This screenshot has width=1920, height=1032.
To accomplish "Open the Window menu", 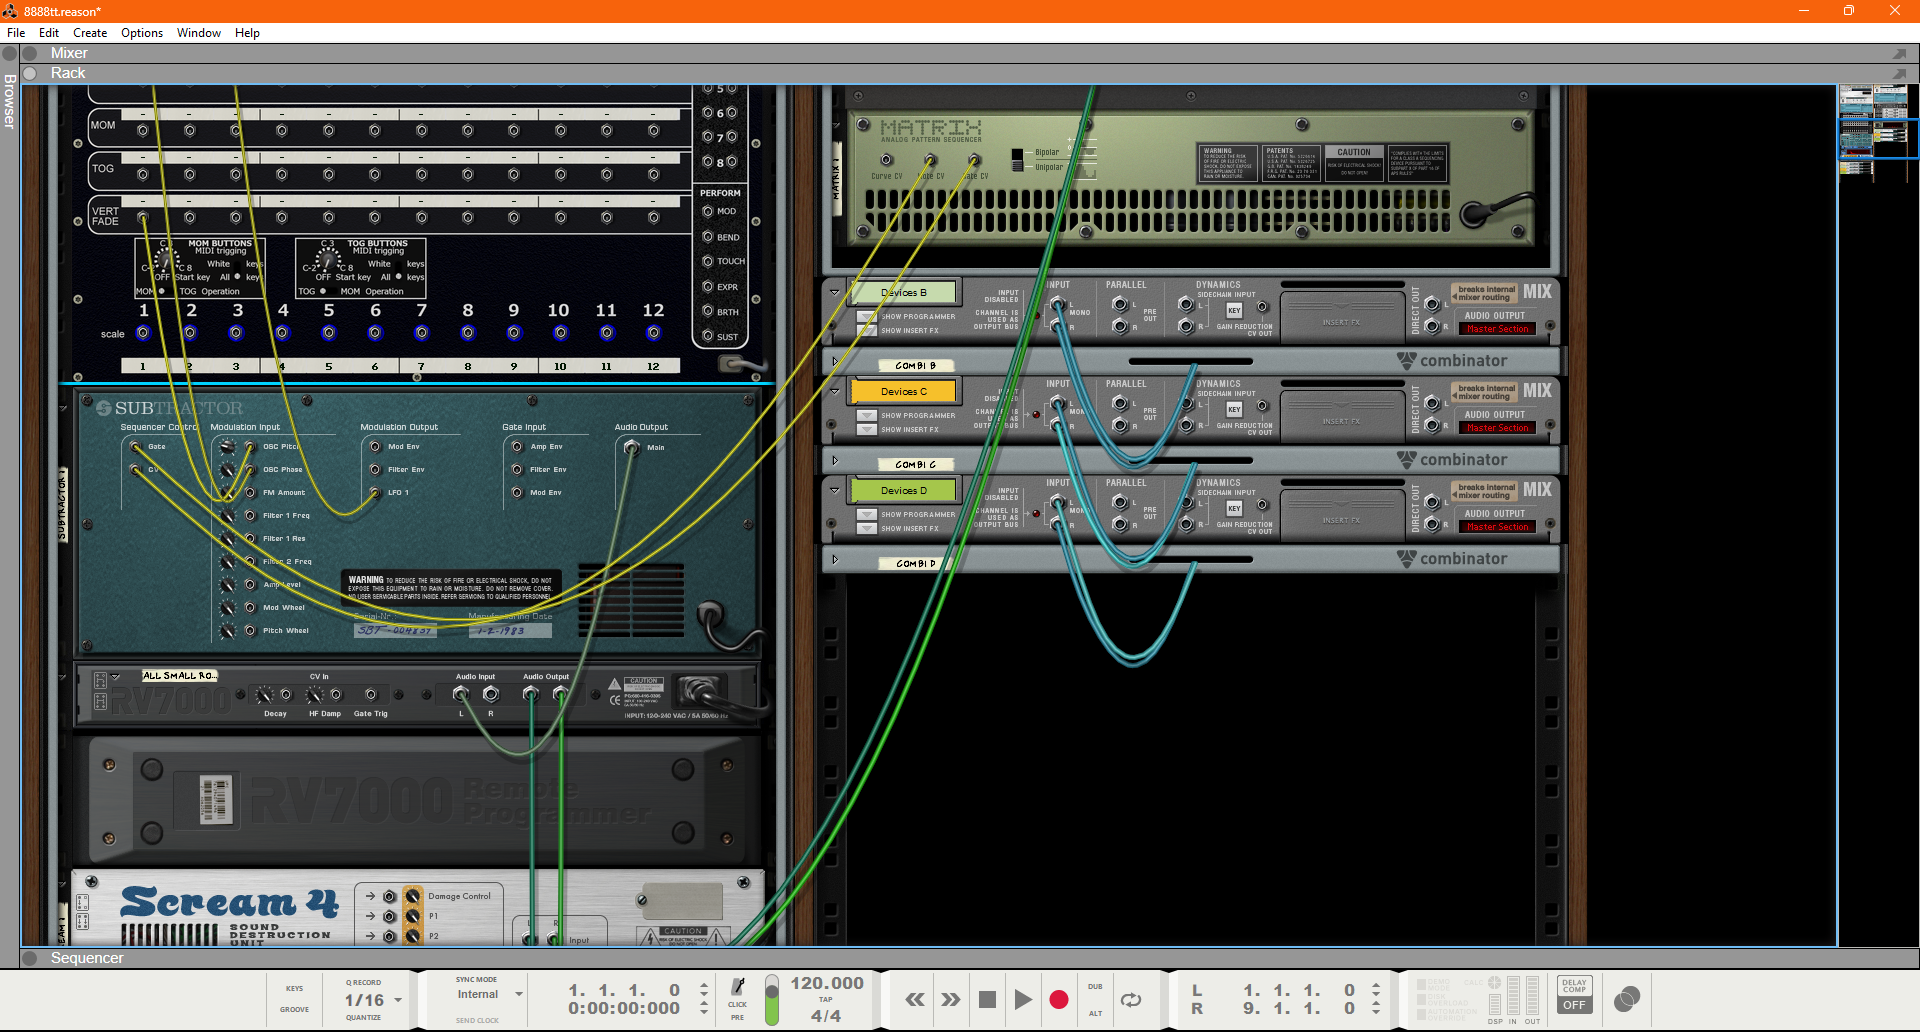I will point(199,33).
